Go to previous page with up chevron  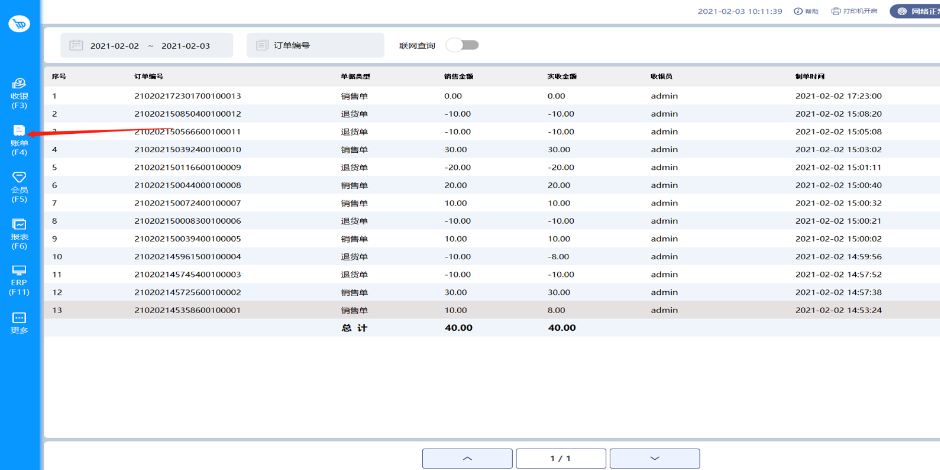467,458
